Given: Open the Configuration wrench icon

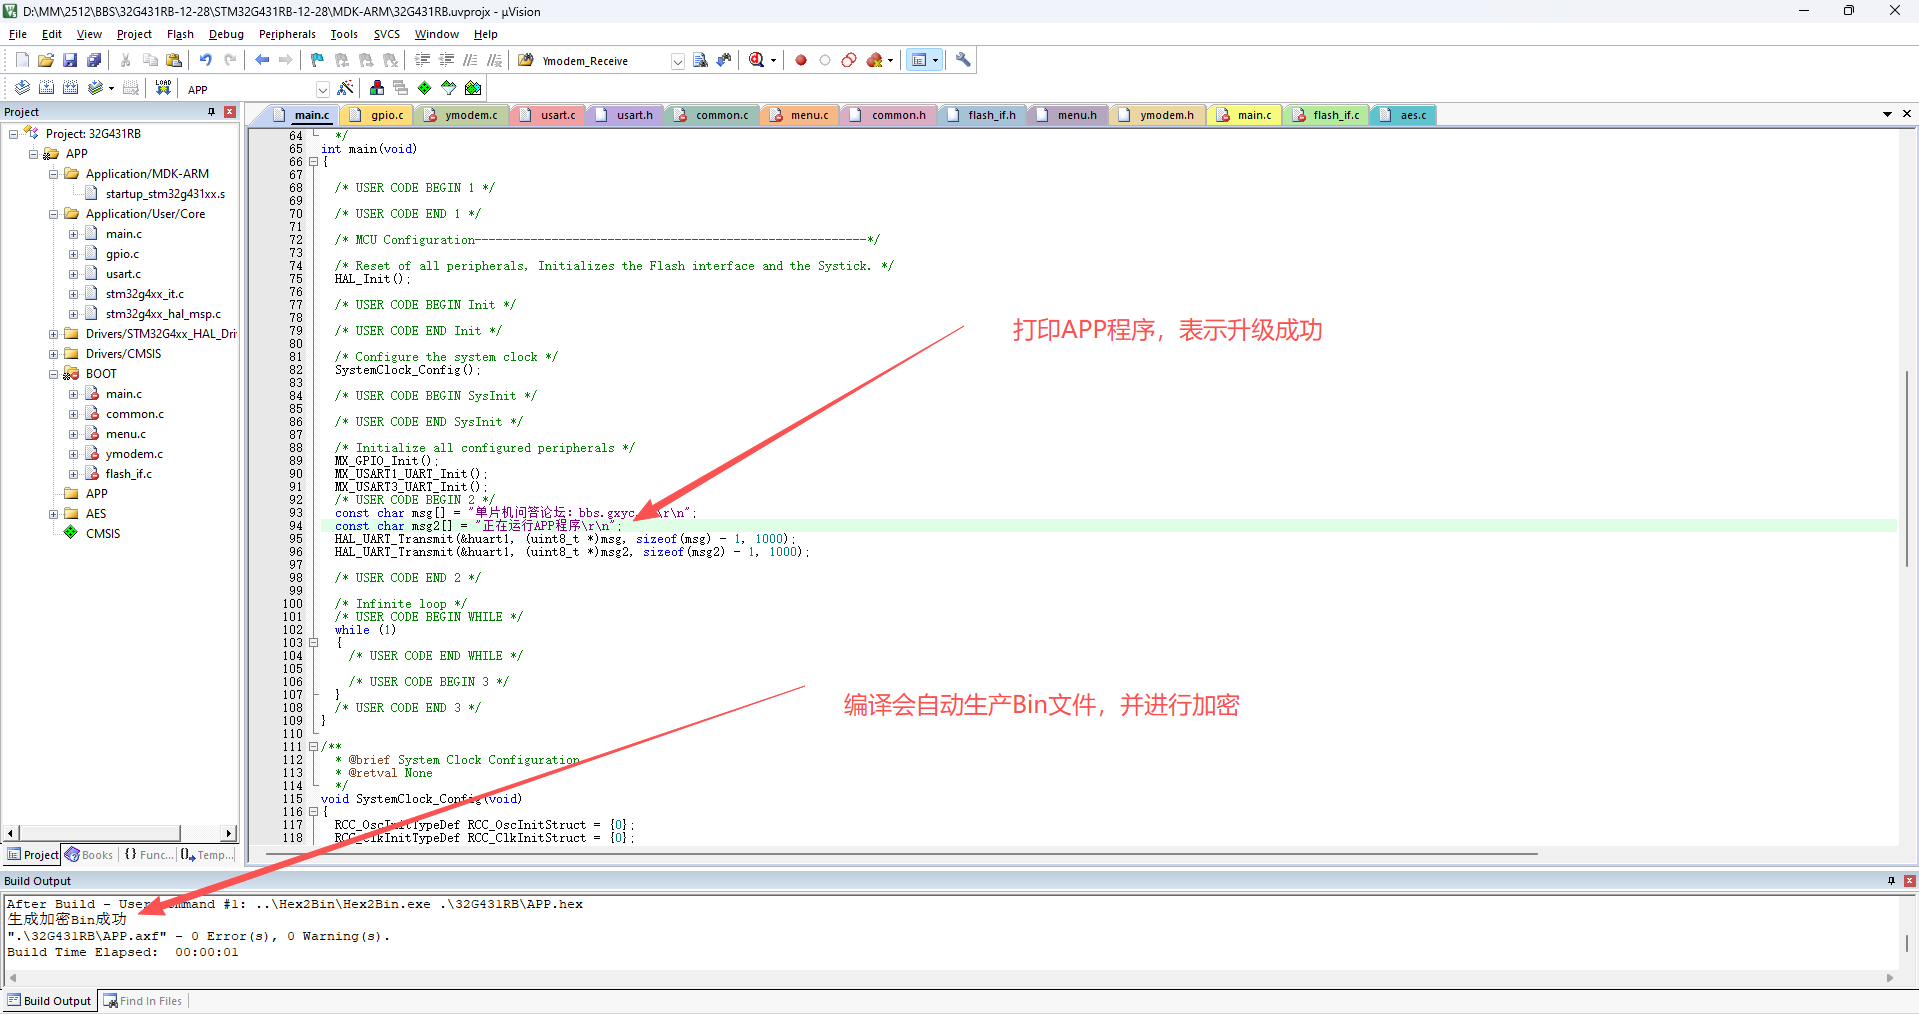Looking at the screenshot, I should point(963,60).
